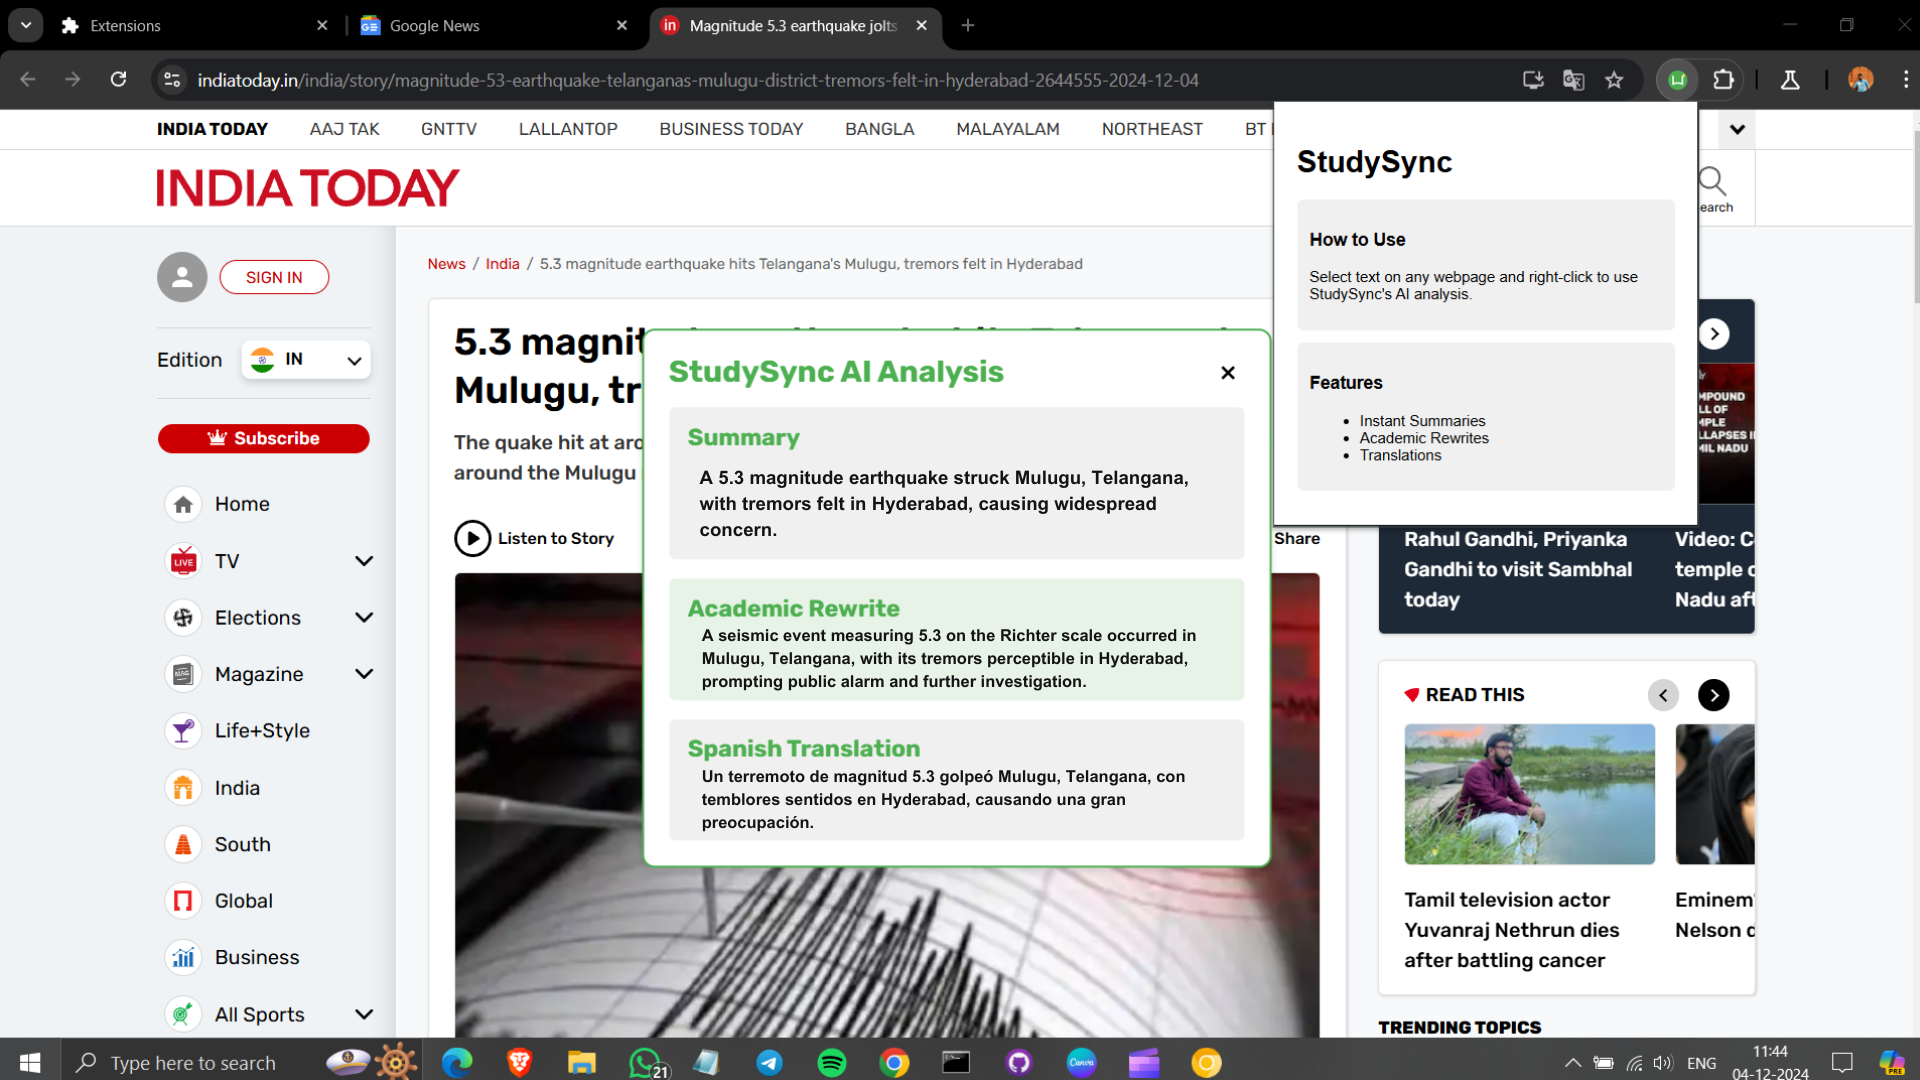Bookmark this page with the star icon
Viewport: 1920px width, 1080px height.
[x=1614, y=80]
